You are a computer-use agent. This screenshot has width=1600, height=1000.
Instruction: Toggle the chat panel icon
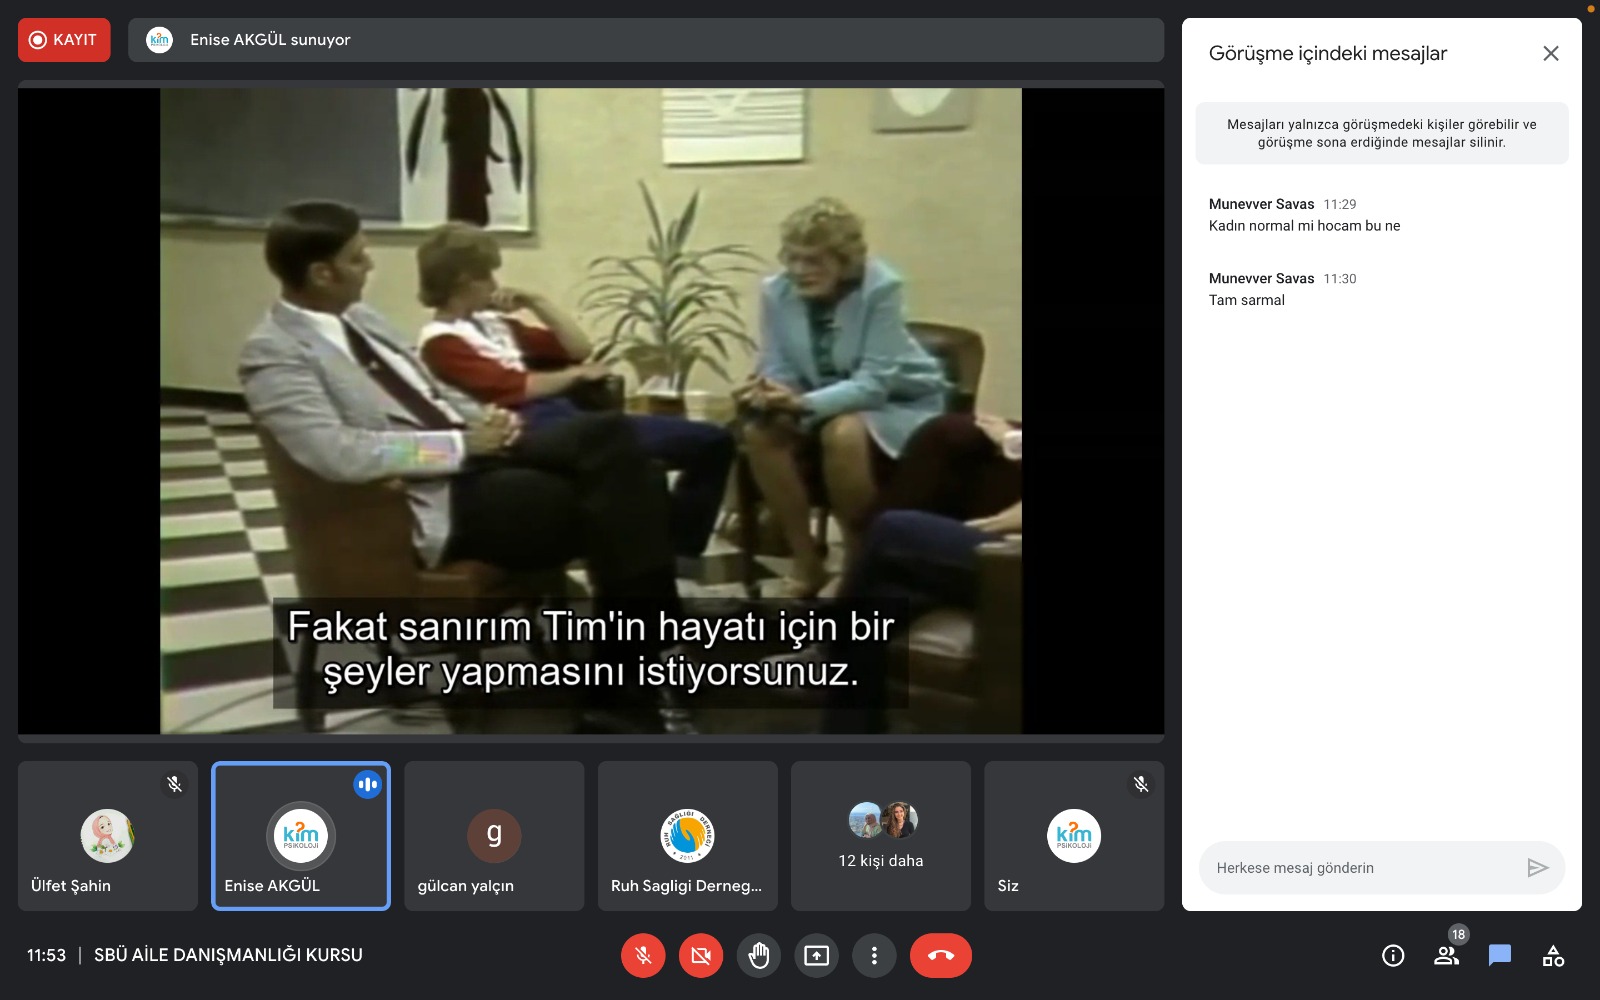[1499, 956]
